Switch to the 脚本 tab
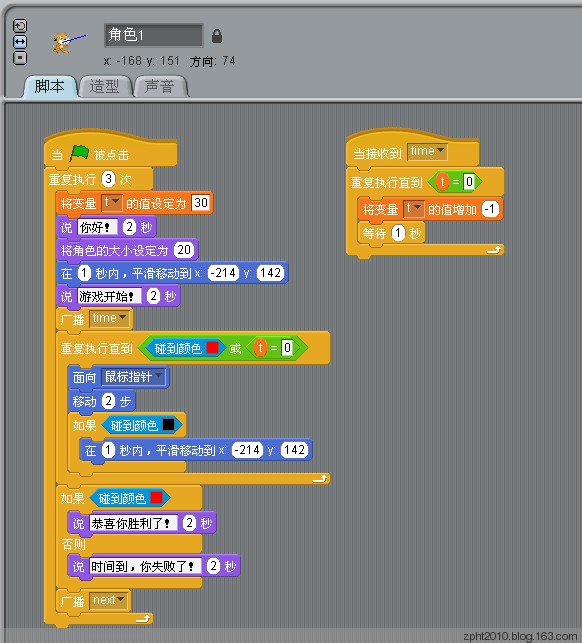582x643 pixels. (x=50, y=87)
